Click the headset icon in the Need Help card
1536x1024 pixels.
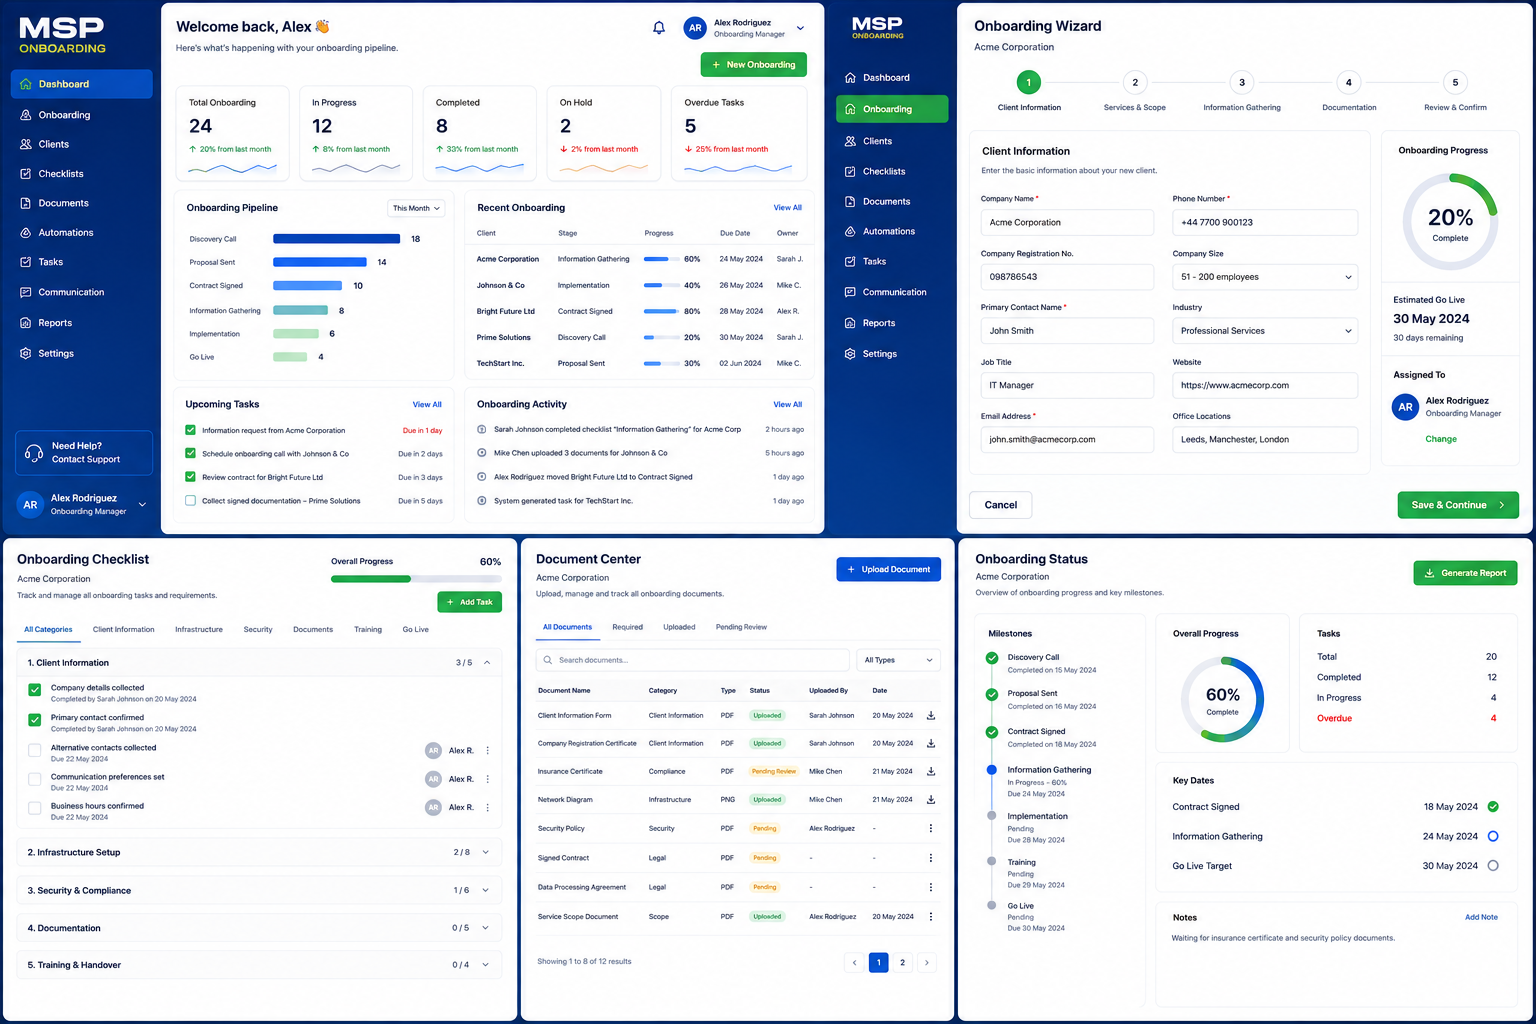click(34, 453)
